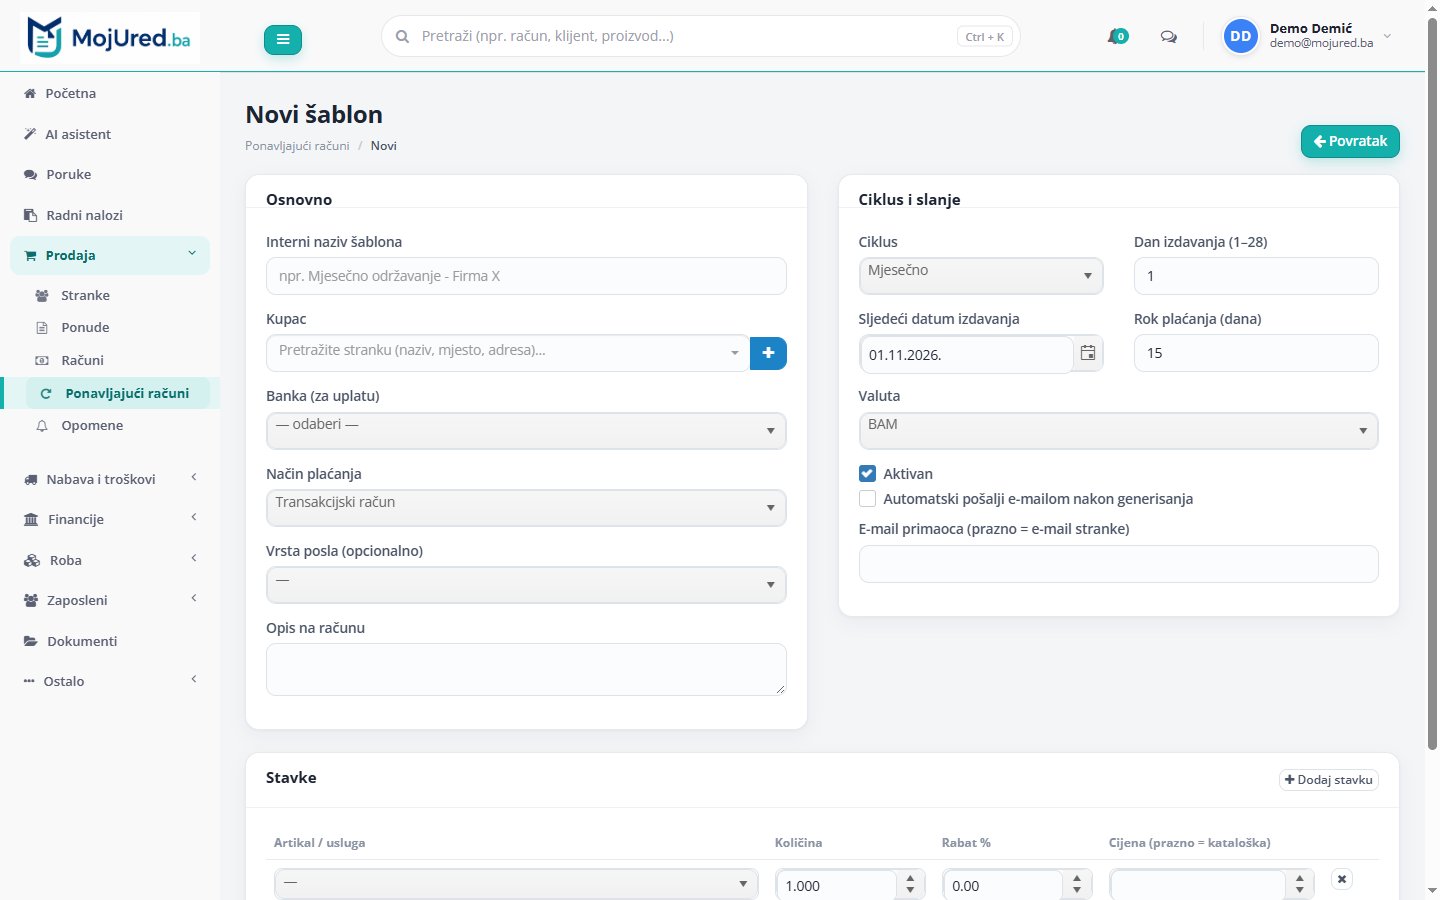
Task: Expand the Zaposleni sidebar menu
Action: click(110, 600)
